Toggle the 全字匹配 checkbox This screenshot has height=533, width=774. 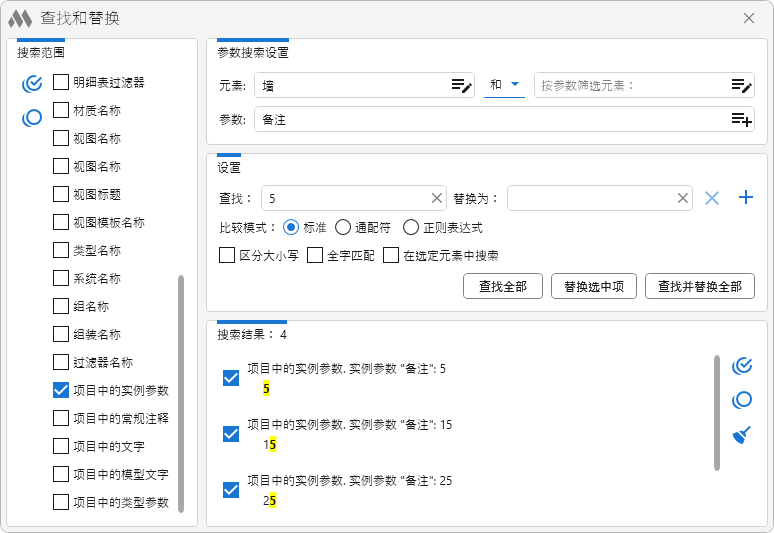(x=315, y=256)
